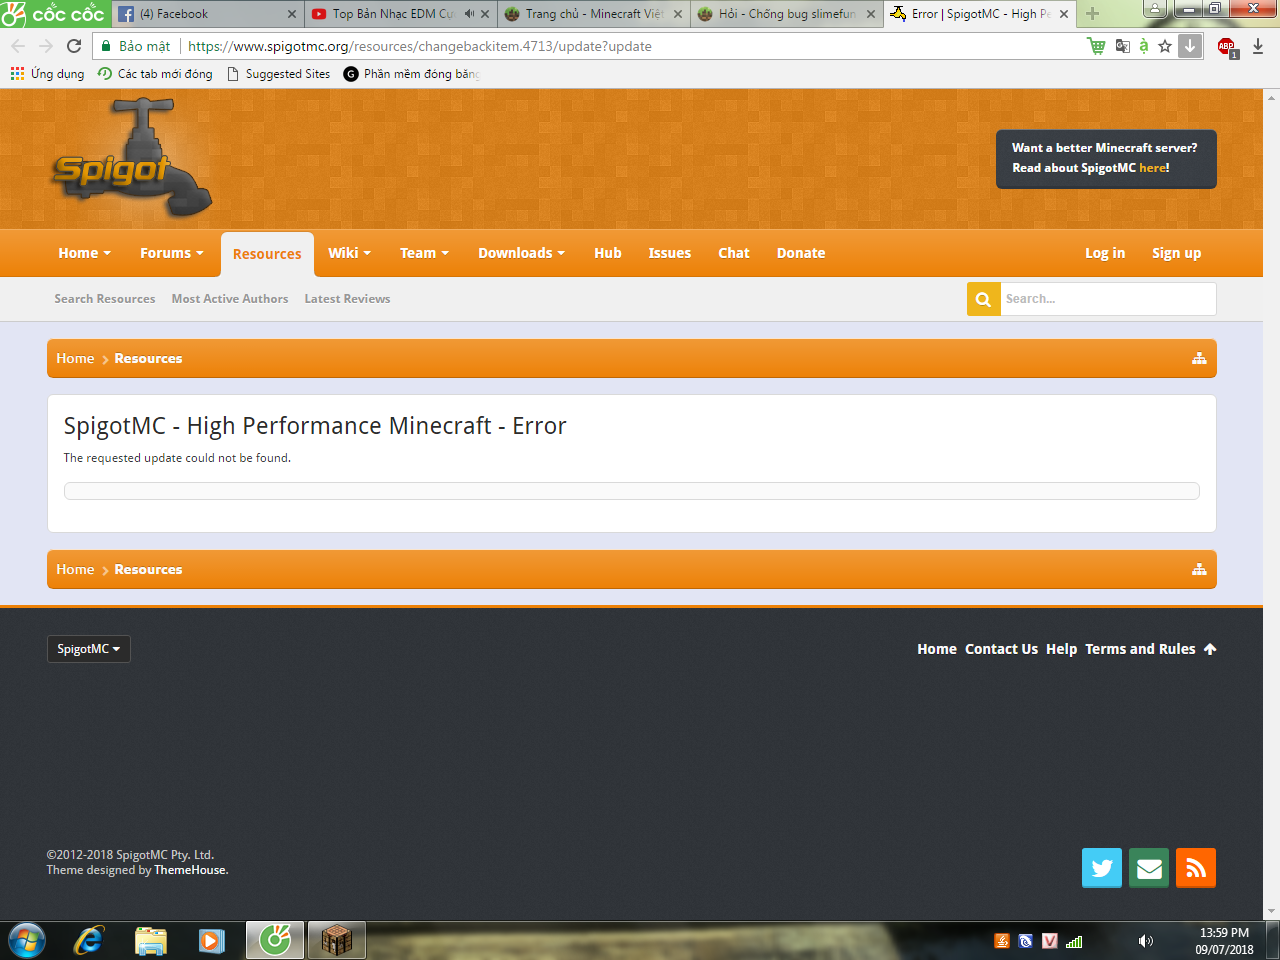Click sitemap icon in top breadcrumb bar
The width and height of the screenshot is (1280, 960).
tap(1199, 358)
